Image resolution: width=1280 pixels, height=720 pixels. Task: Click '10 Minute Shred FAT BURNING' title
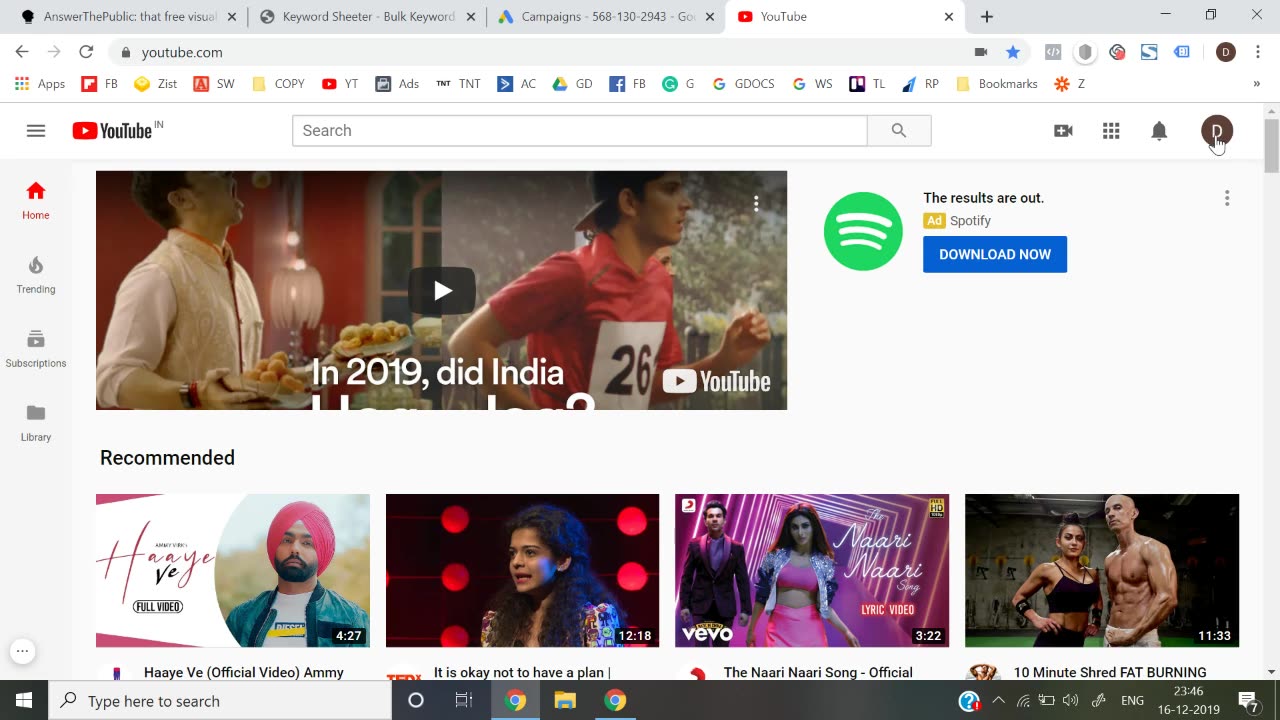[1110, 672]
